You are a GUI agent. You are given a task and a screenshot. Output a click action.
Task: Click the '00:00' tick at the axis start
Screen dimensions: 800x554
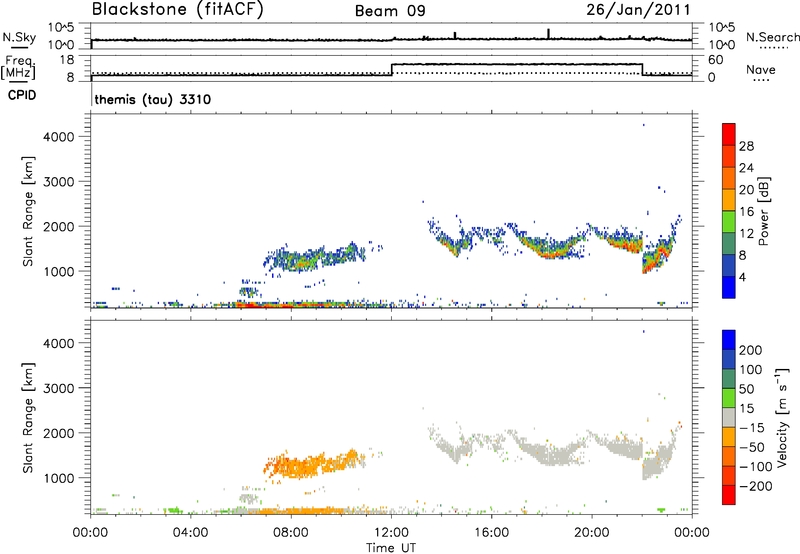[x=90, y=533]
